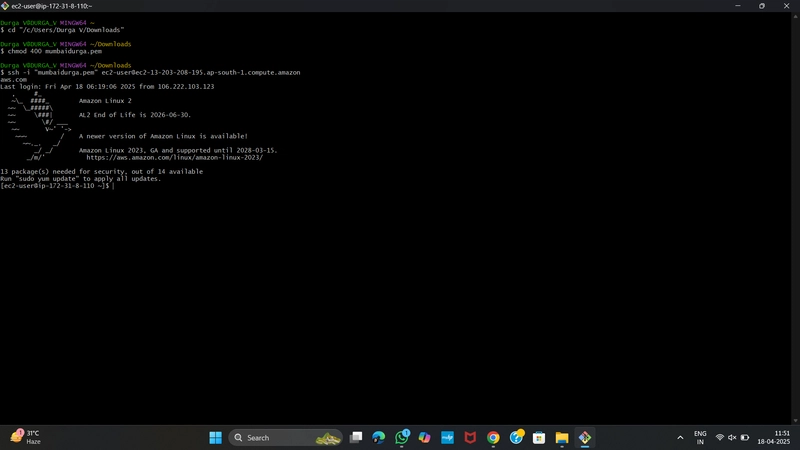Click the terminal vertical scrollbar track
The width and height of the screenshot is (800, 450).
(x=795, y=218)
